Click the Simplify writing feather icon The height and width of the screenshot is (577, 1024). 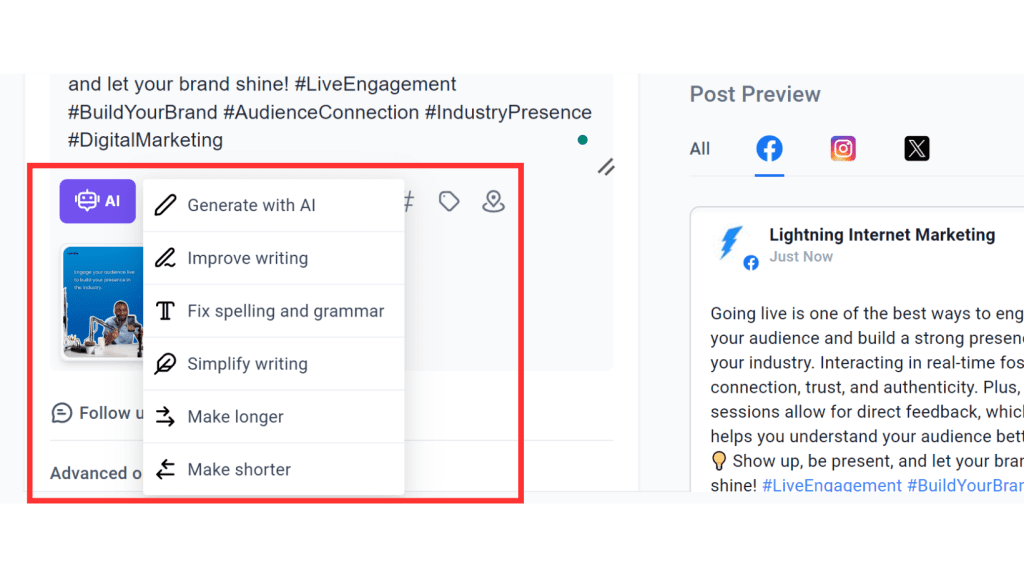[x=164, y=364]
